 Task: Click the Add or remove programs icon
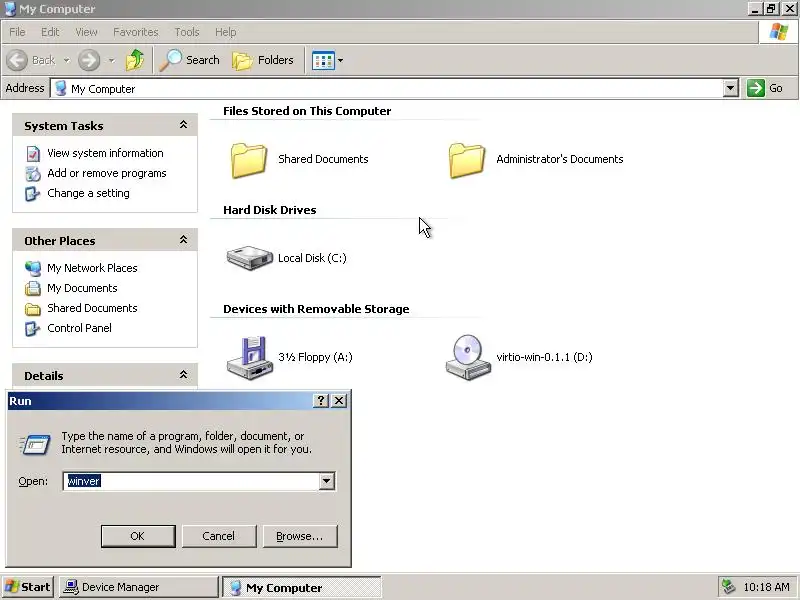33,173
